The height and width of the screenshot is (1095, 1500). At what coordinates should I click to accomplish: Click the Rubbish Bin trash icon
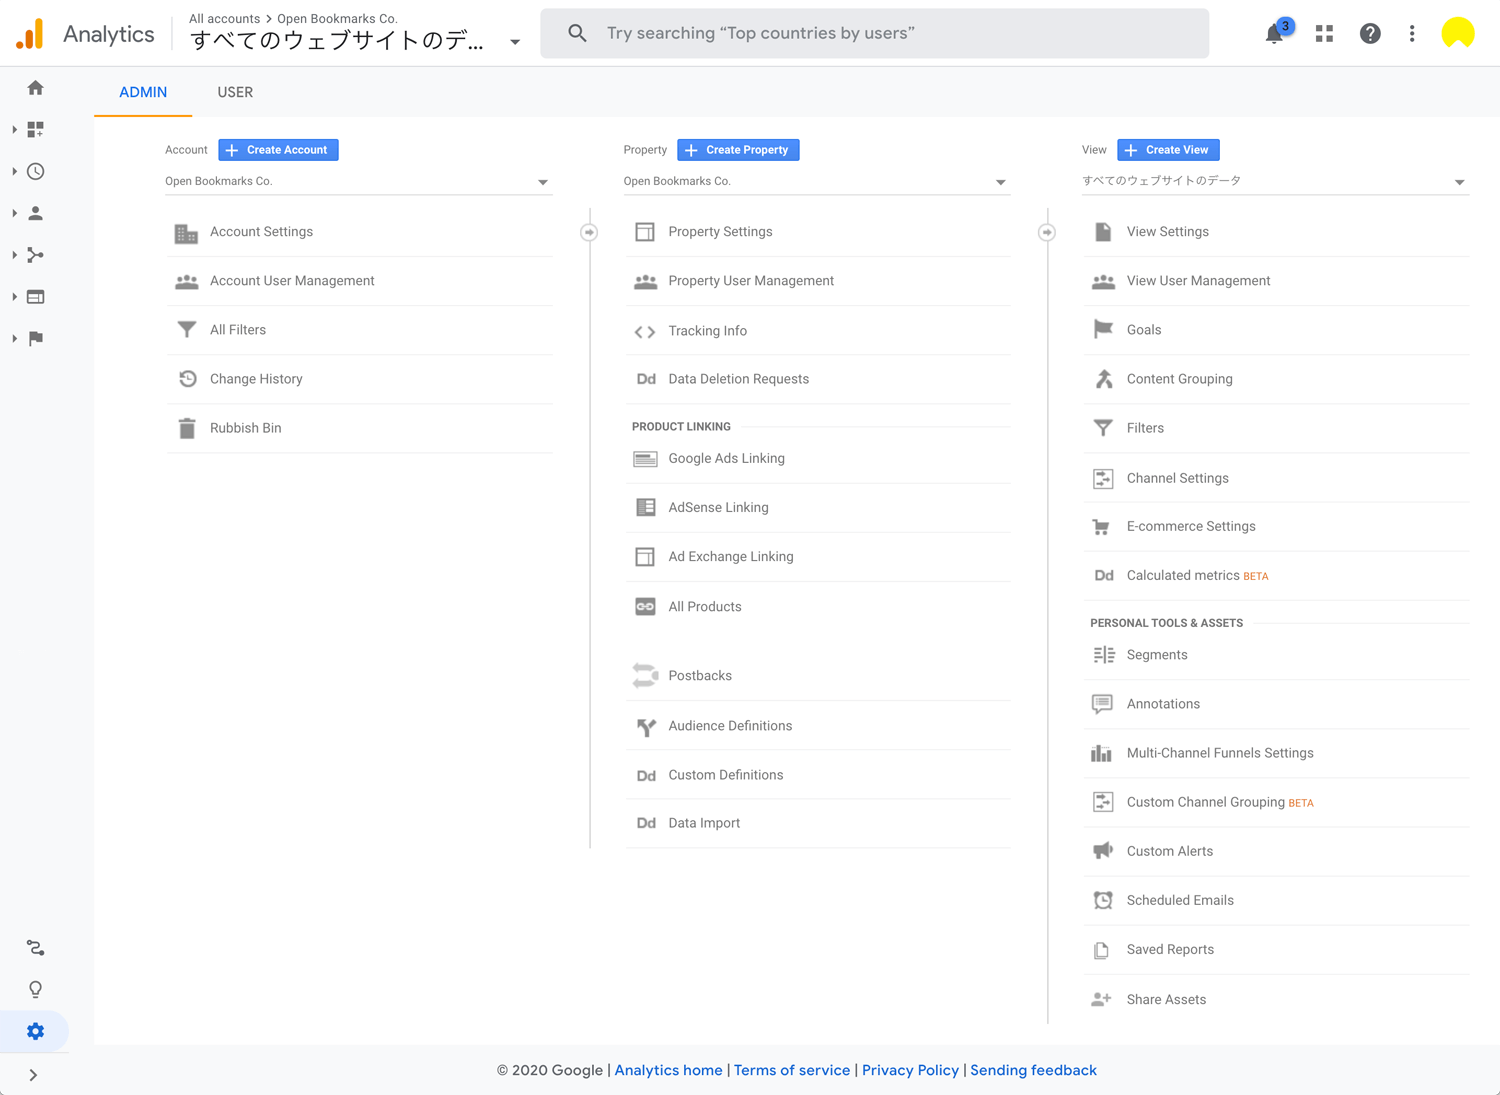point(187,428)
